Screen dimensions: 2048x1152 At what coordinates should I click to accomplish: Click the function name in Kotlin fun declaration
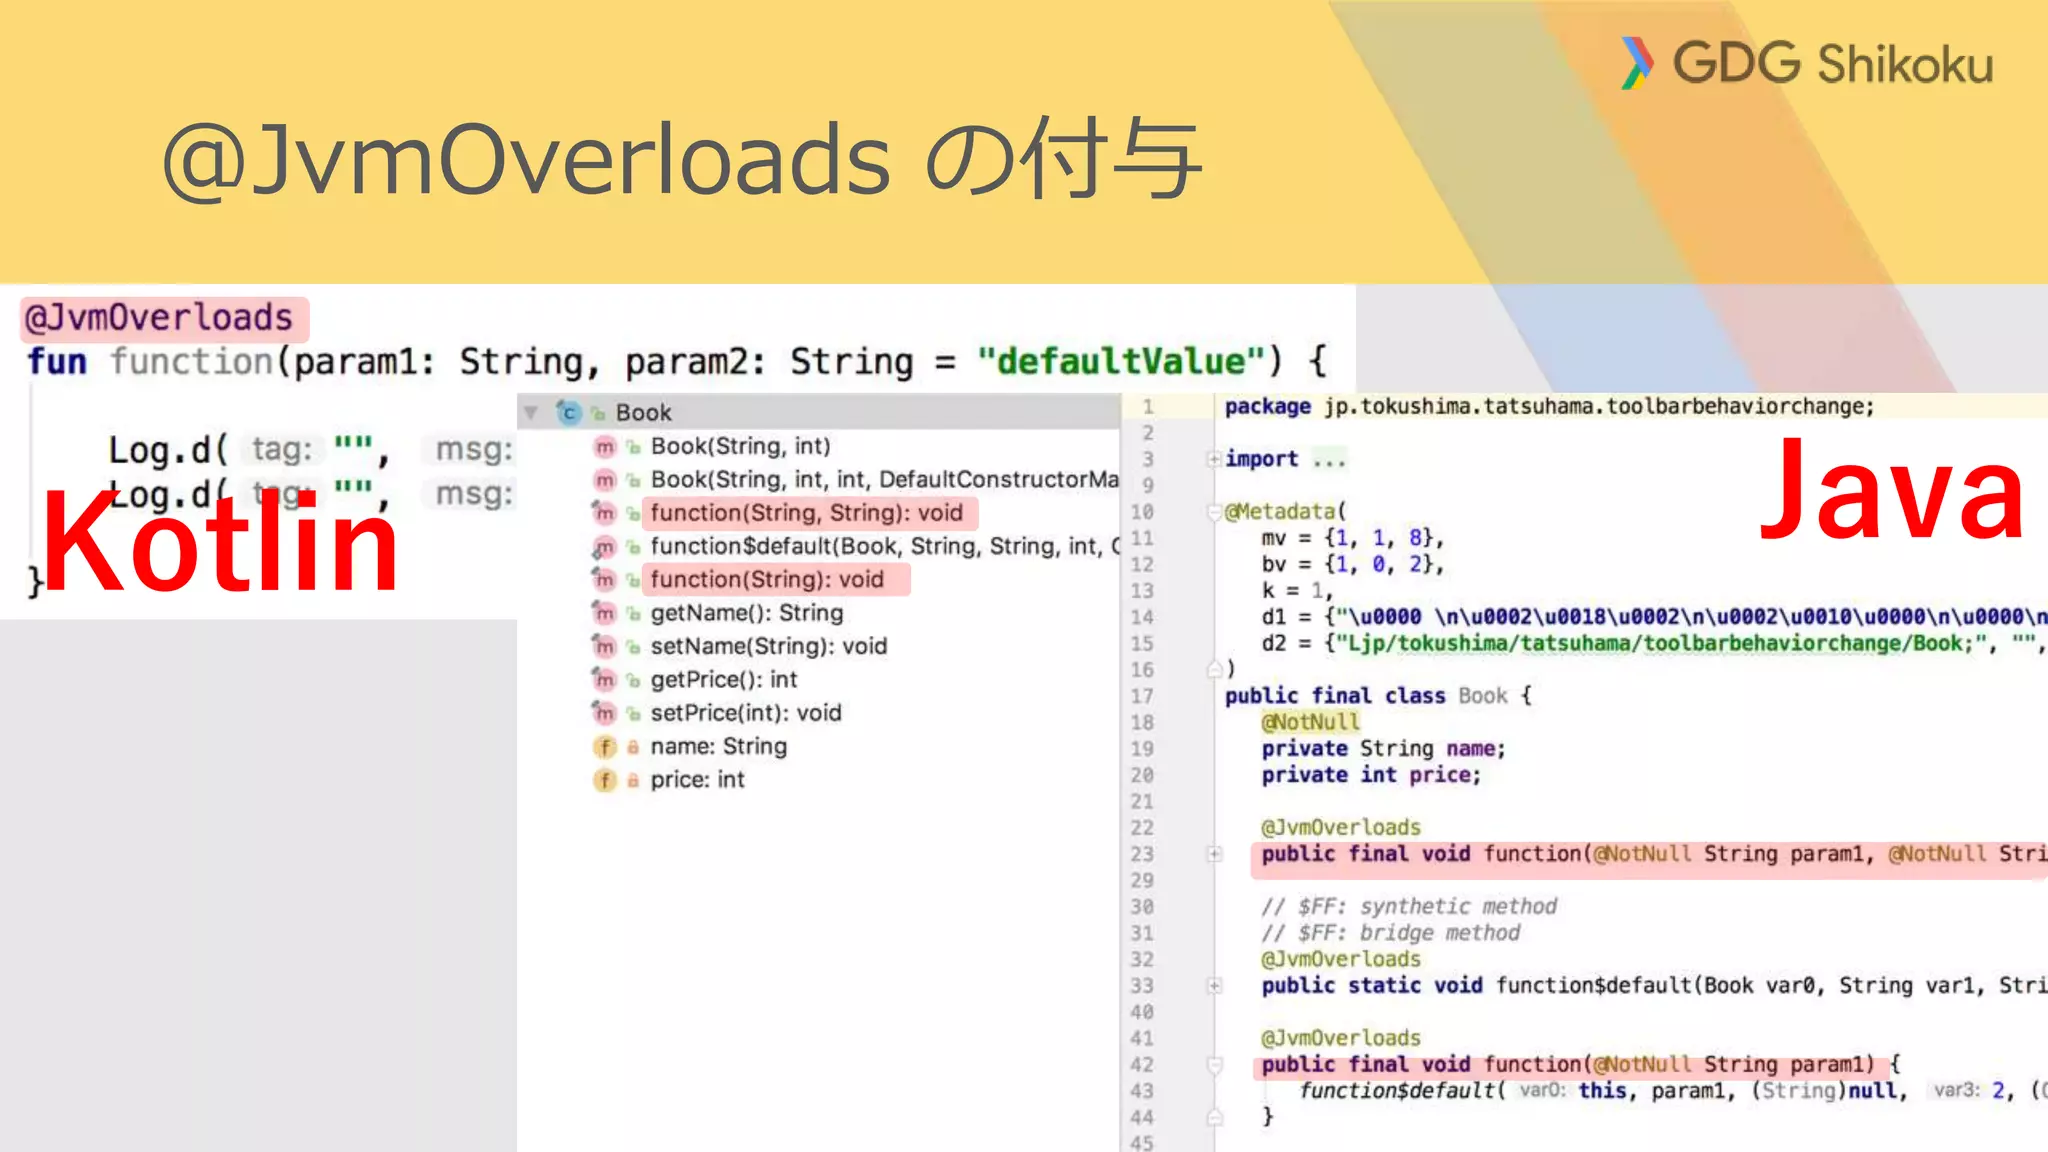[191, 361]
